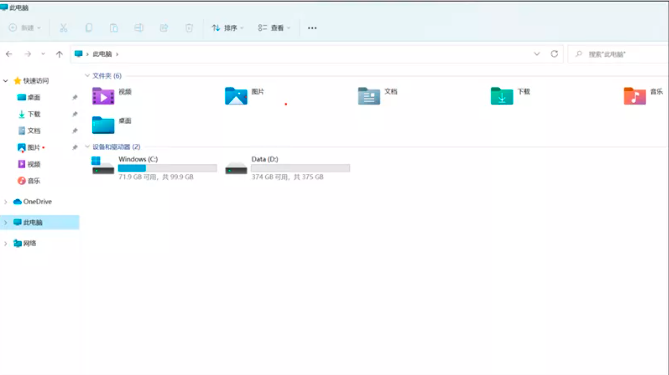Click the '374 GB 可用' text
Image resolution: width=669 pixels, height=375 pixels.
pos(271,177)
